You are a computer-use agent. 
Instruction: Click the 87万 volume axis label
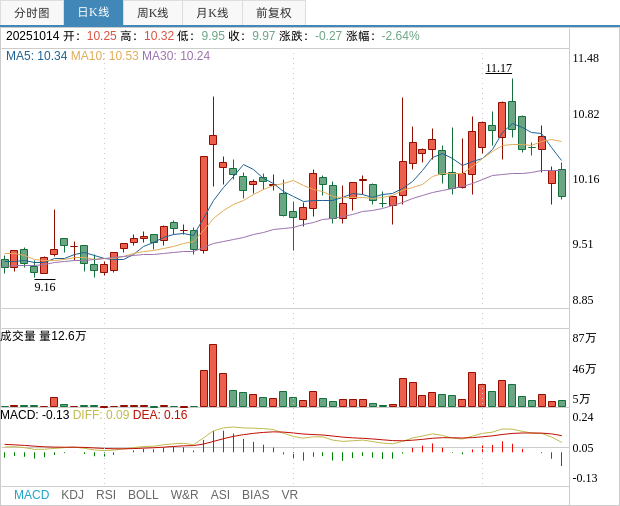point(584,338)
